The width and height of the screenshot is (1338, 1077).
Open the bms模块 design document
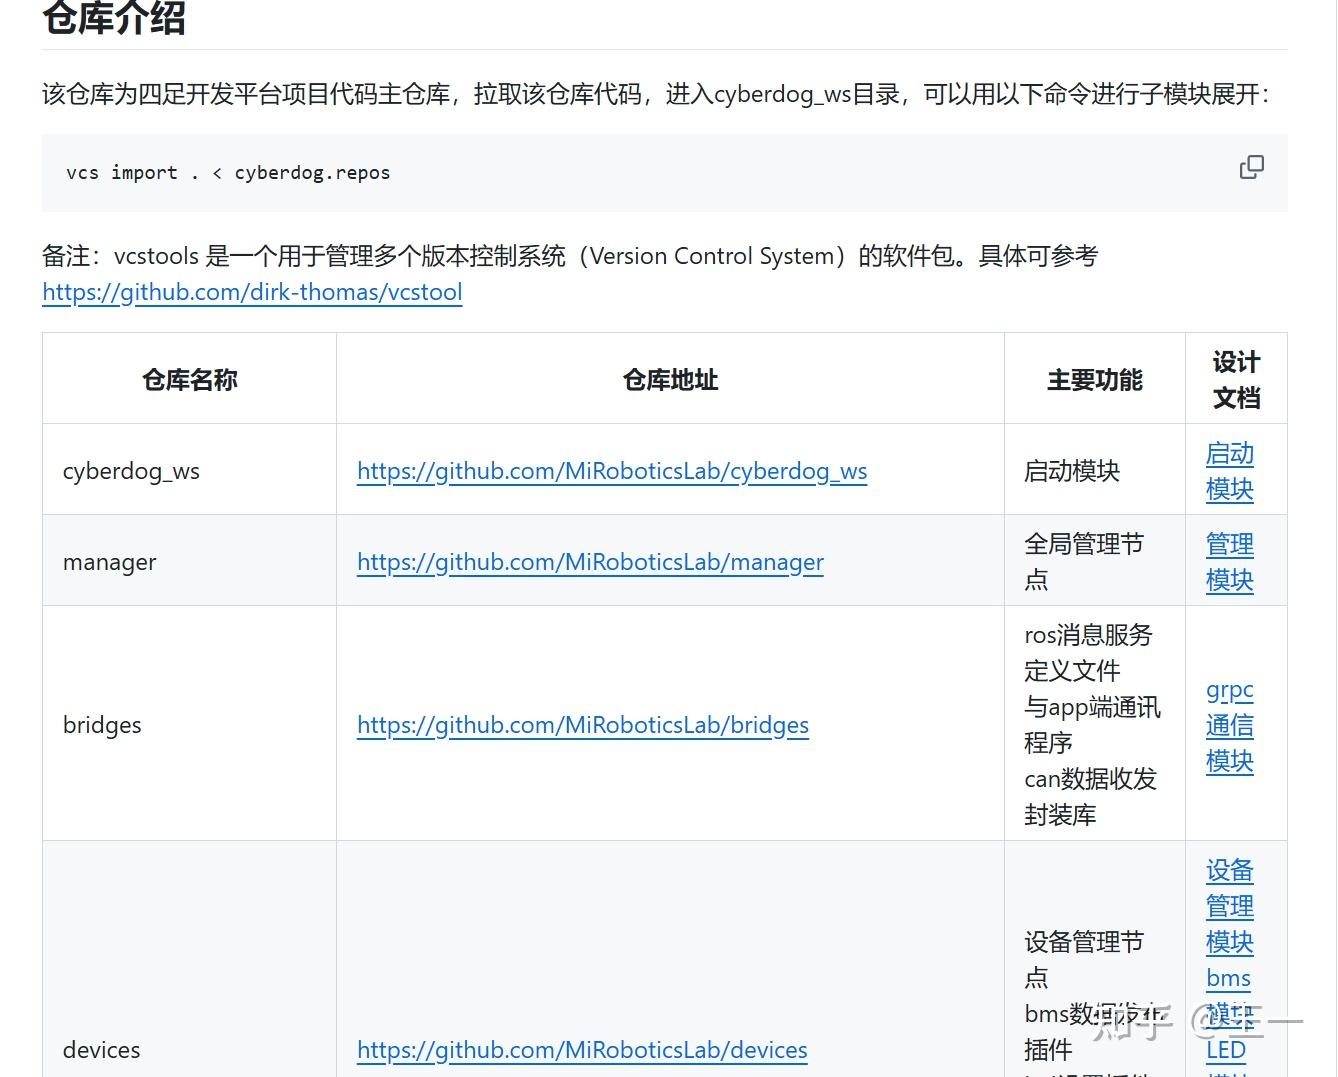tap(1228, 978)
